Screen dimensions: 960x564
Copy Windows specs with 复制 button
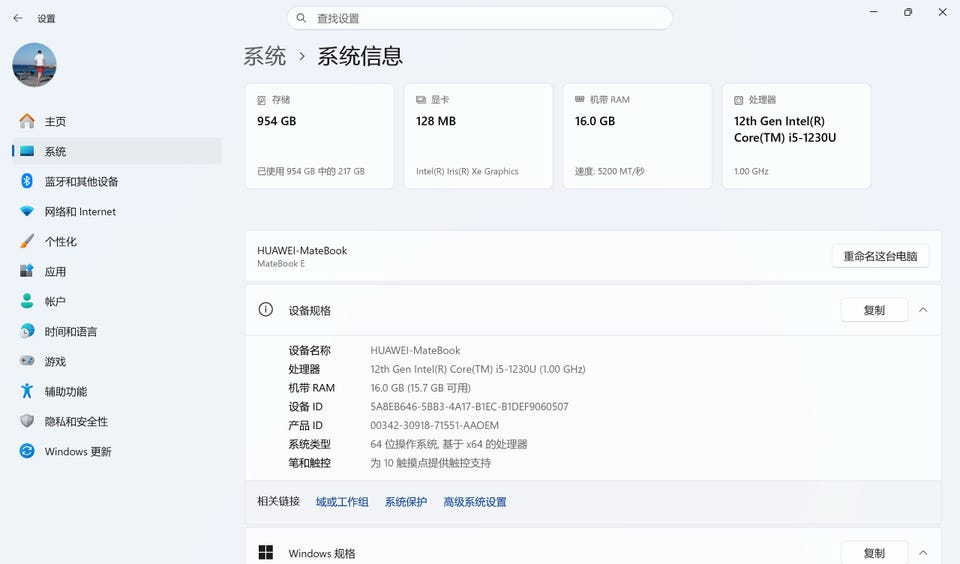point(874,552)
